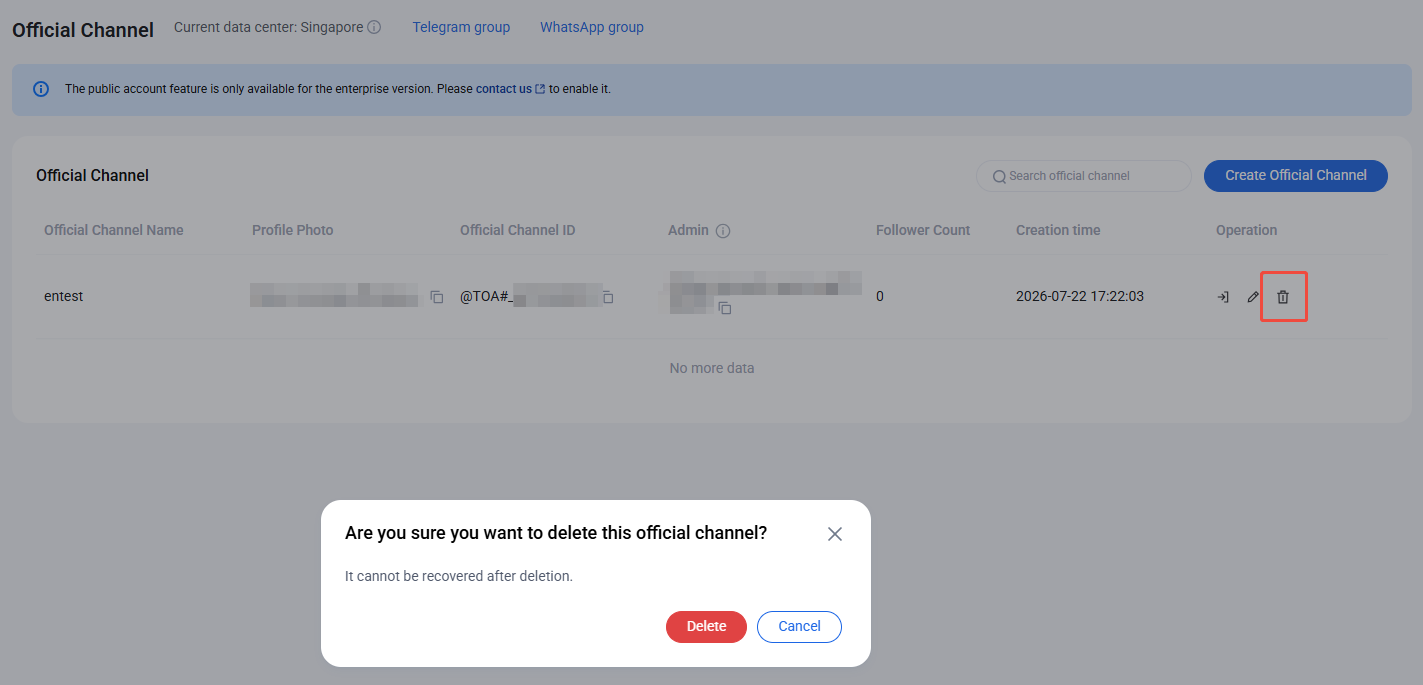This screenshot has width=1423, height=685.
Task: Click the Official Channel page heading
Action: click(83, 30)
